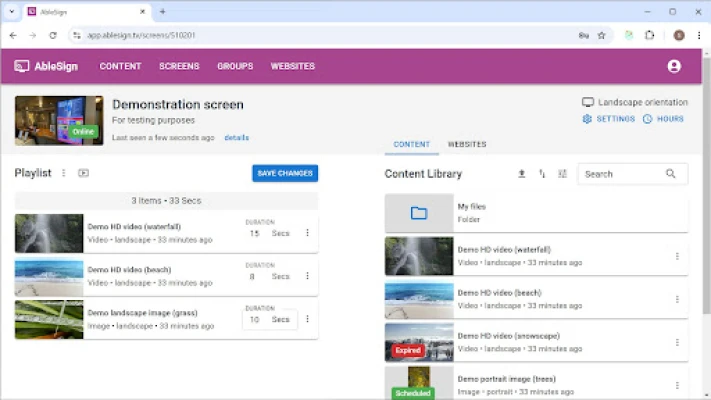711x400 pixels.
Task: Click the playlist preview play icon
Action: [84, 173]
